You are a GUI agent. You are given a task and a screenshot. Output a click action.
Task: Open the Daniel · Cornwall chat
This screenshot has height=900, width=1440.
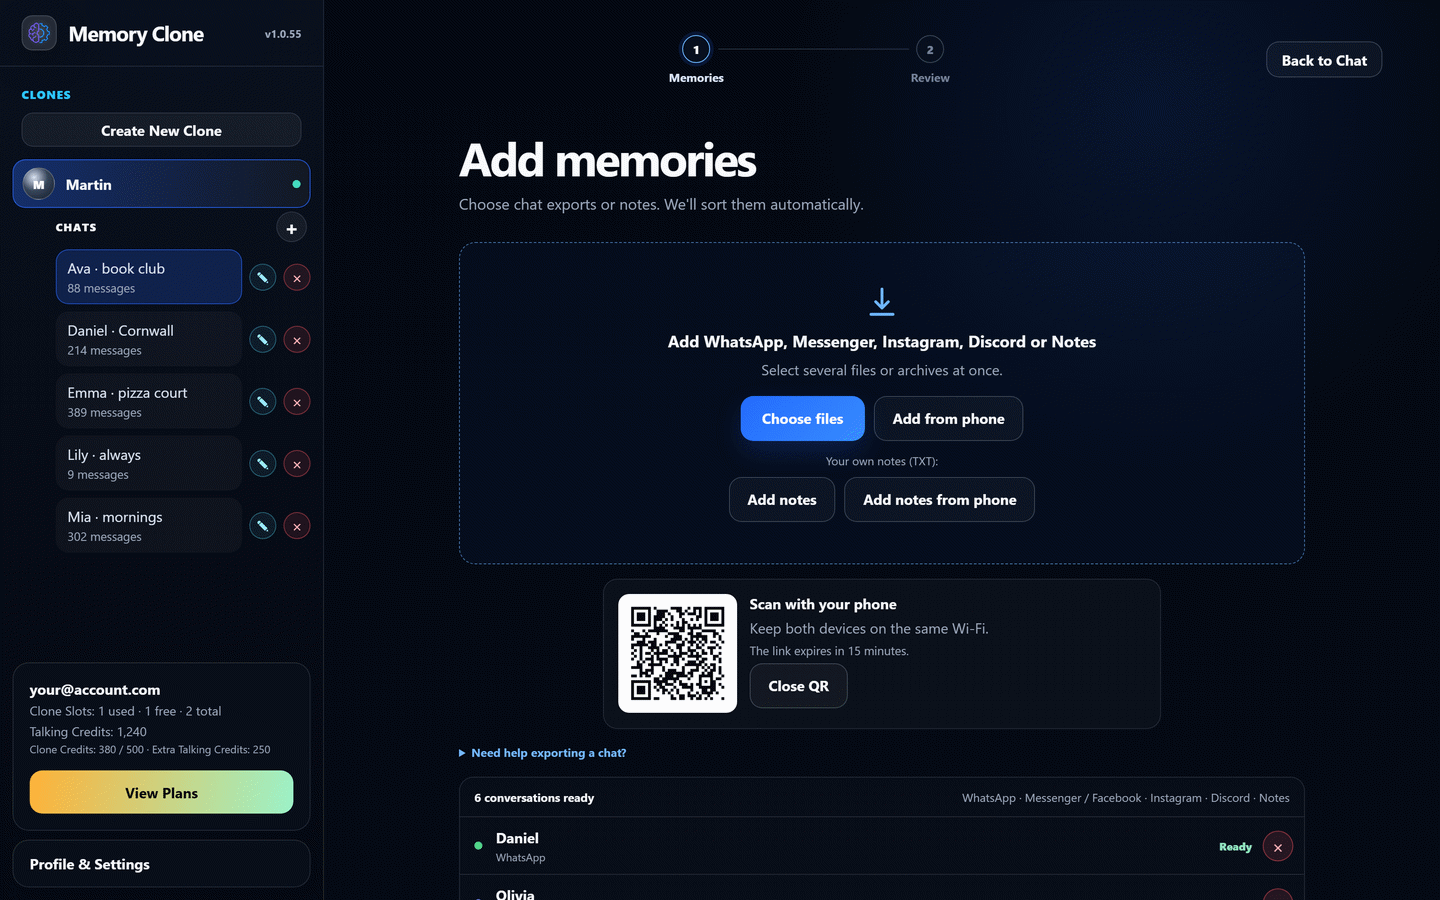(149, 339)
